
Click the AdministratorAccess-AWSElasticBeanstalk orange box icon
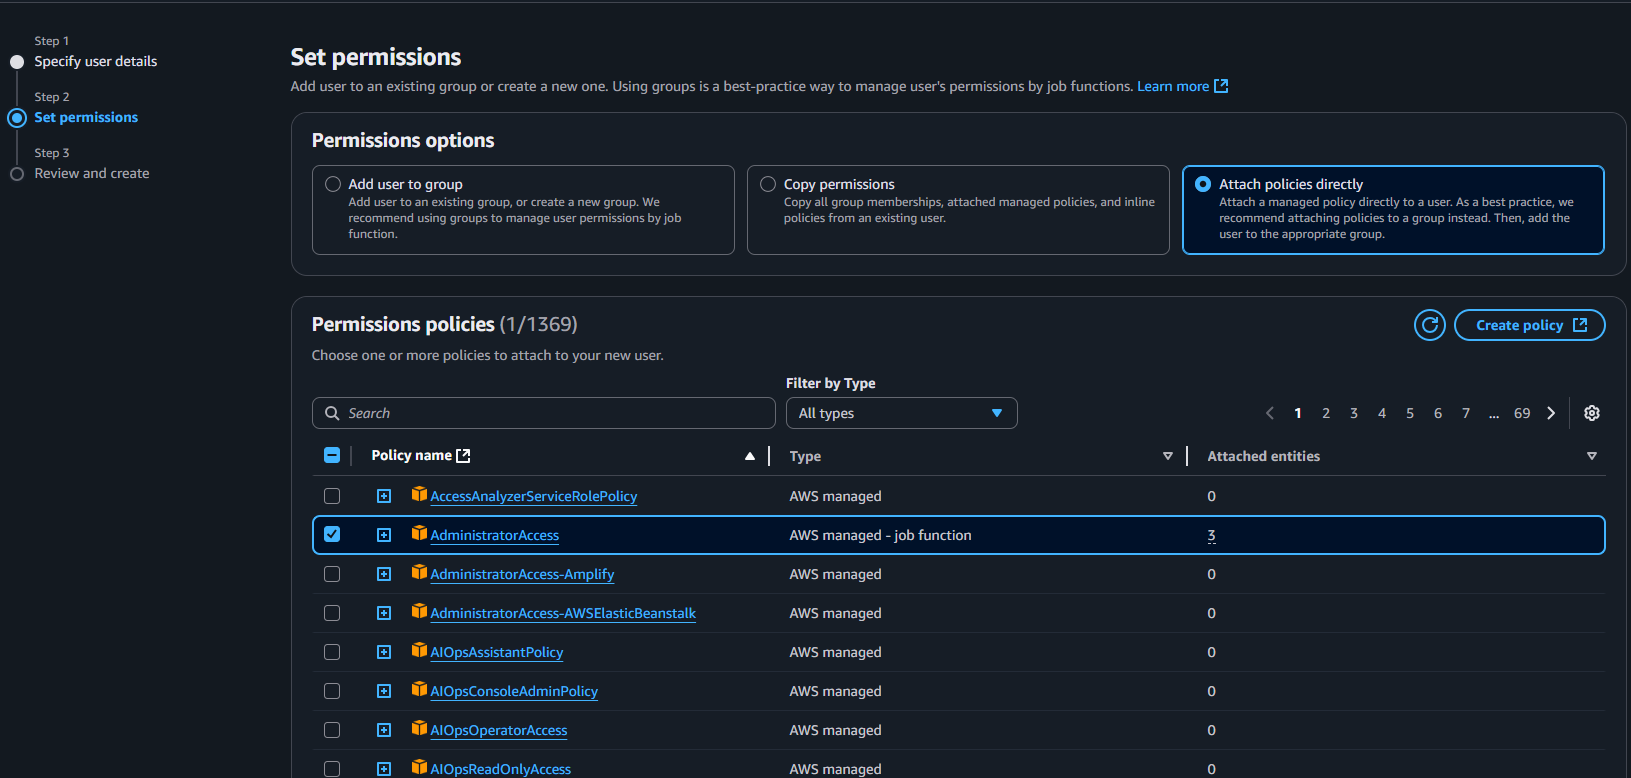pos(419,612)
